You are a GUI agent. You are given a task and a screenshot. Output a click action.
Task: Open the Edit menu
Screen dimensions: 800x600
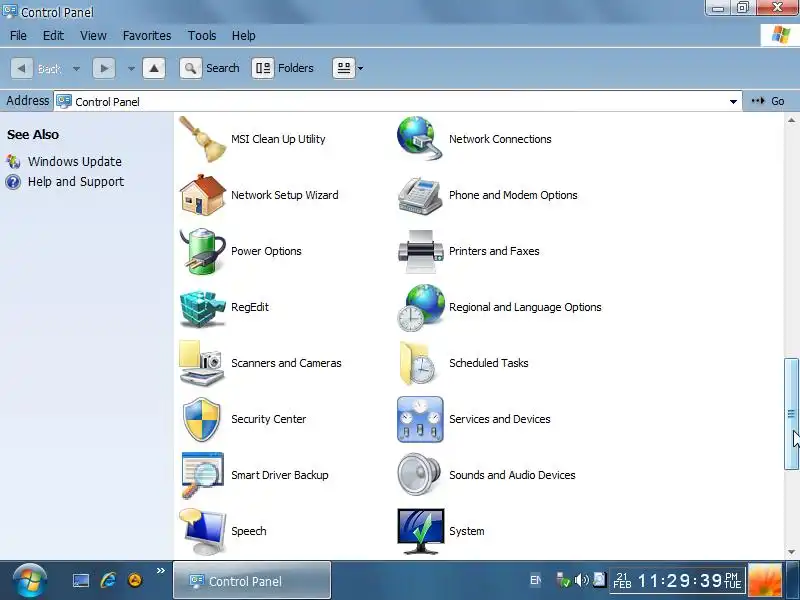pyautogui.click(x=53, y=36)
